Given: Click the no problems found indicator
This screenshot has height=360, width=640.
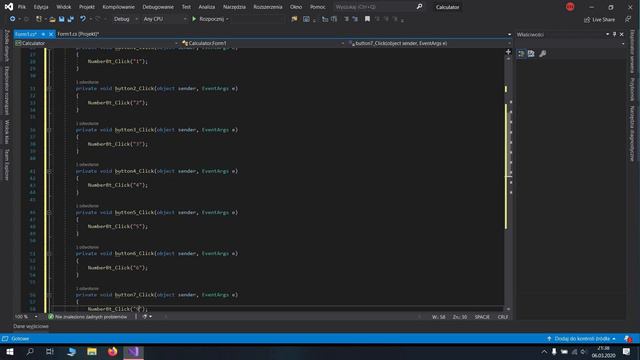Looking at the screenshot, I should 88,317.
